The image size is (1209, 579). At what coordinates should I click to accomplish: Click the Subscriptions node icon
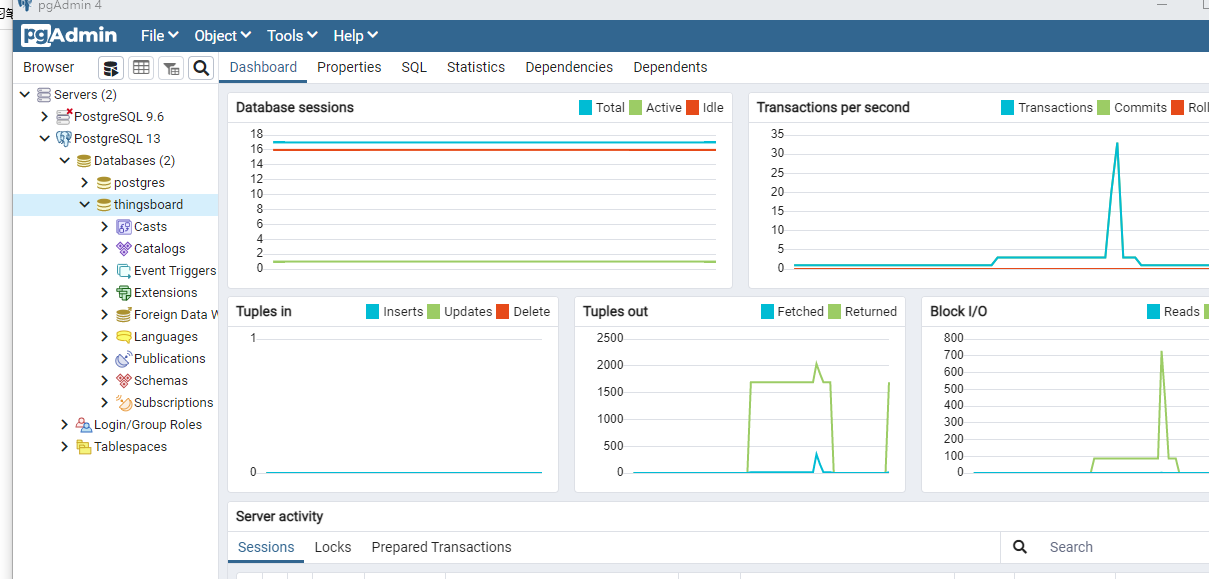(x=124, y=403)
